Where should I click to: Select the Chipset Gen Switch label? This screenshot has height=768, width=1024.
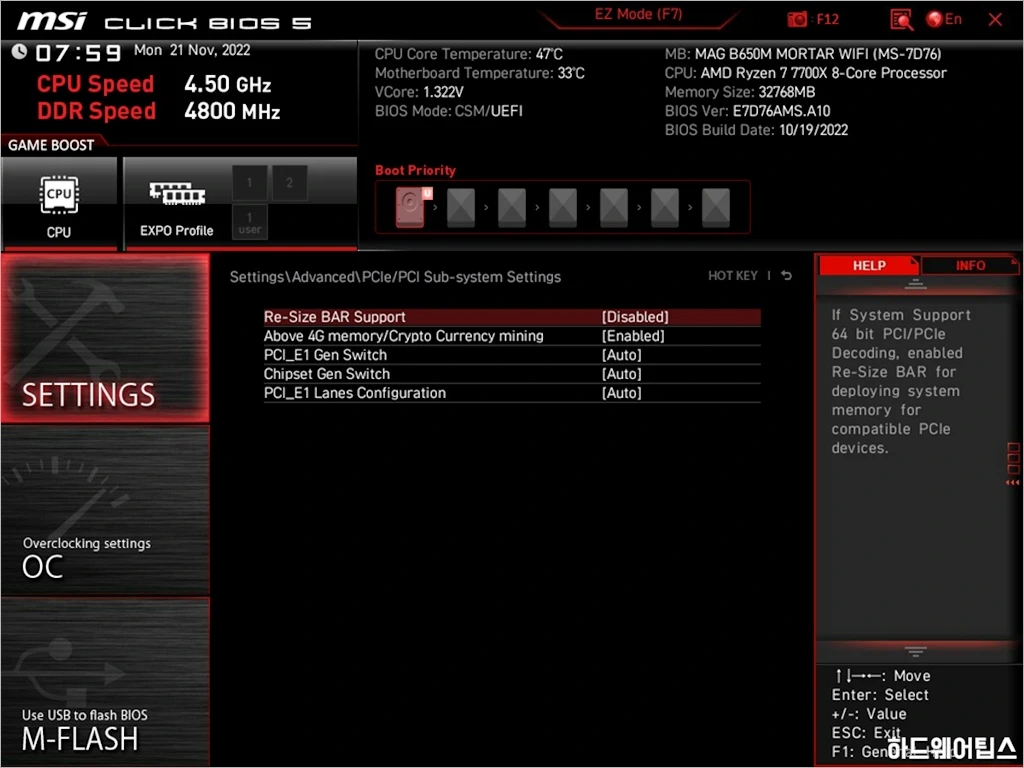click(327, 374)
